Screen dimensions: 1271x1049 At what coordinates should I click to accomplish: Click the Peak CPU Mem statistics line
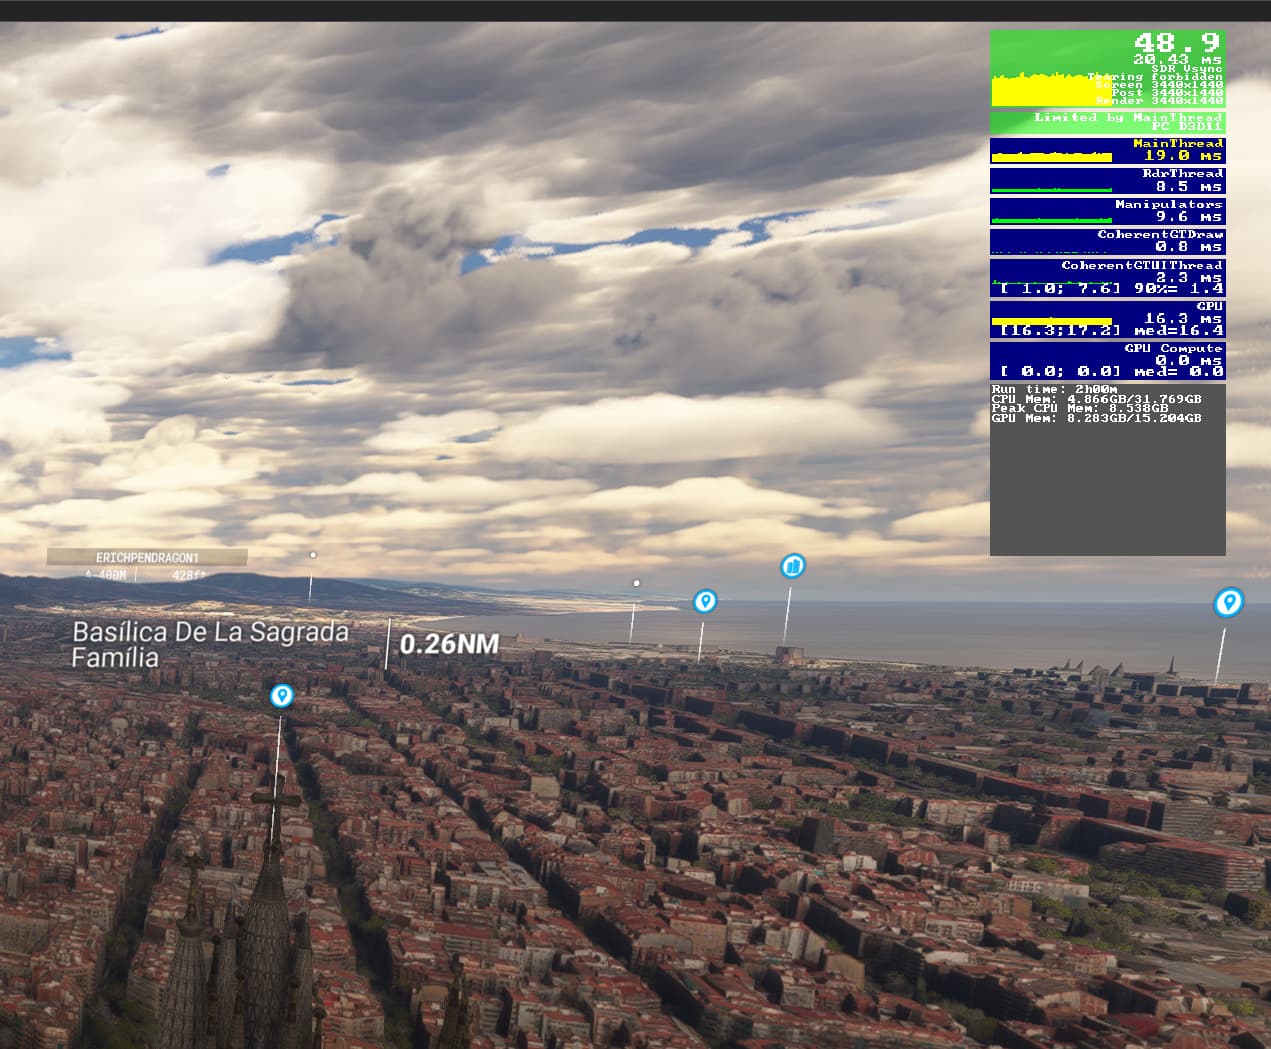[x=1080, y=408]
